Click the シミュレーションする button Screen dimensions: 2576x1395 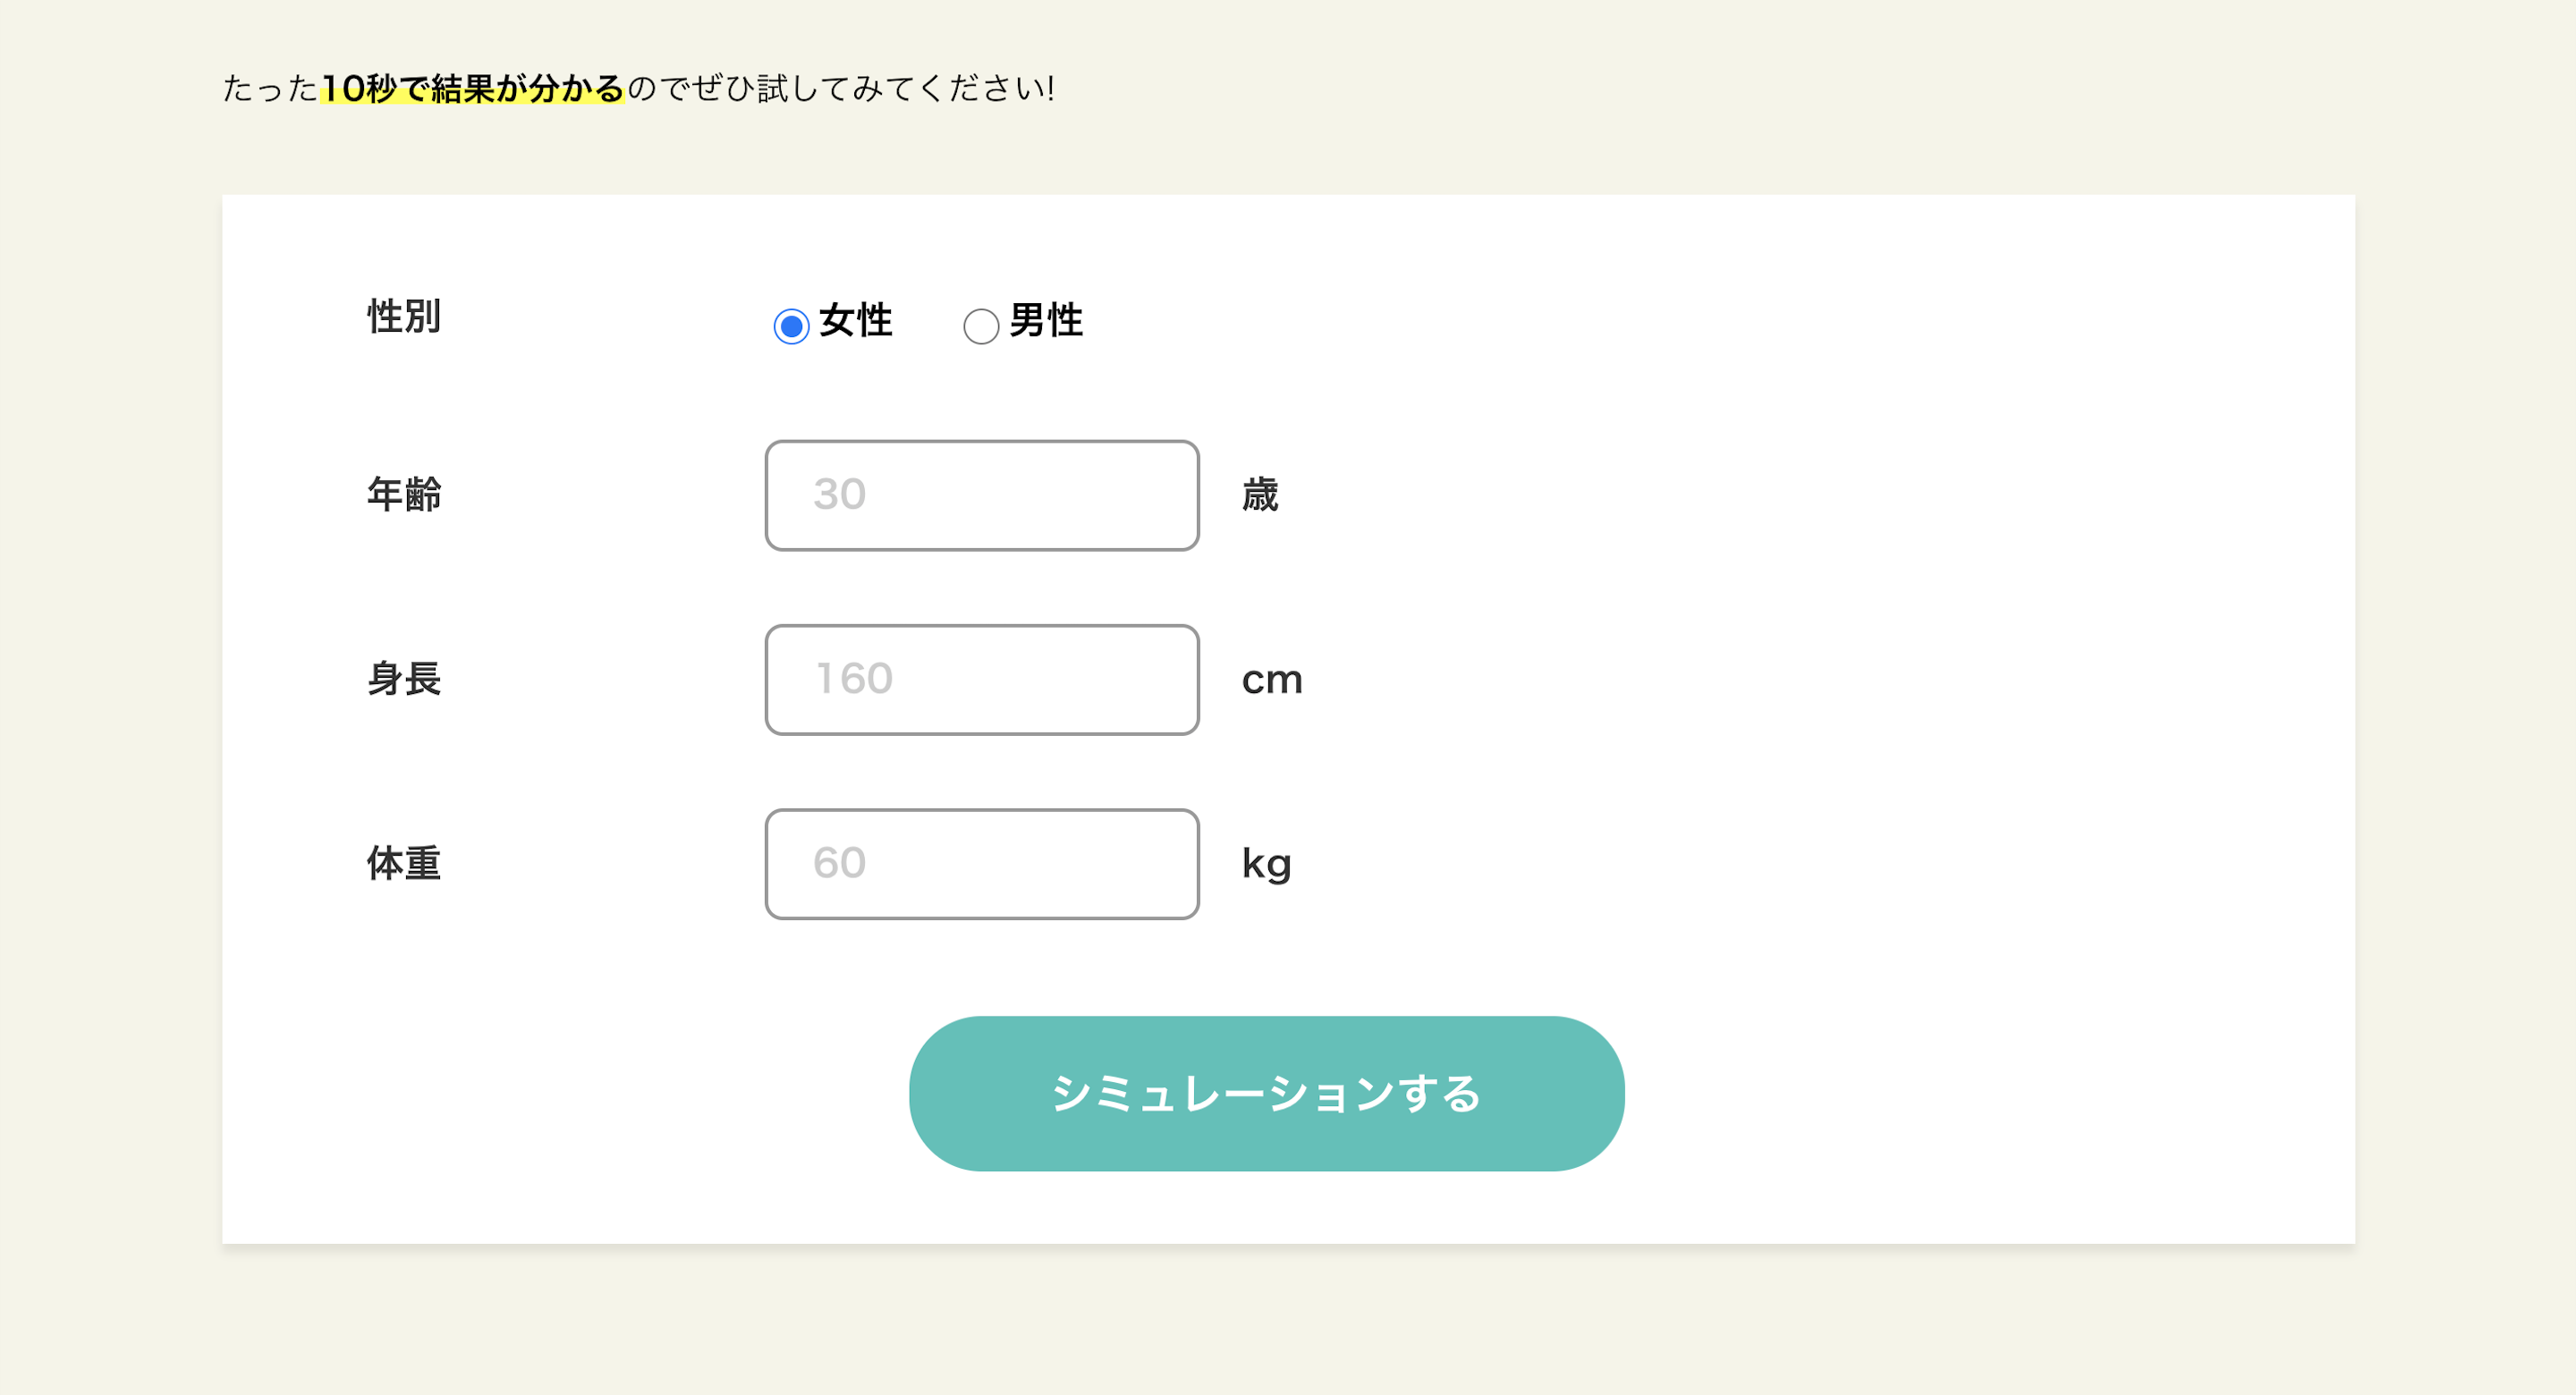pos(1266,1093)
